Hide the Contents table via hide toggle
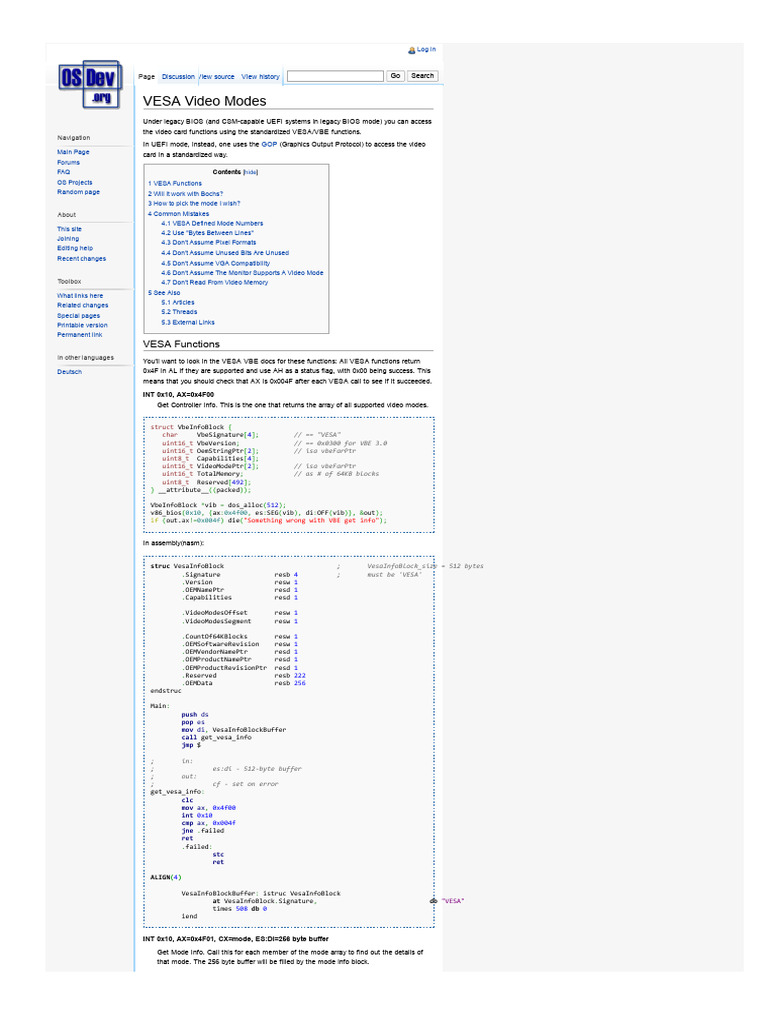Viewport: 768px width, 1024px height. [x=251, y=172]
